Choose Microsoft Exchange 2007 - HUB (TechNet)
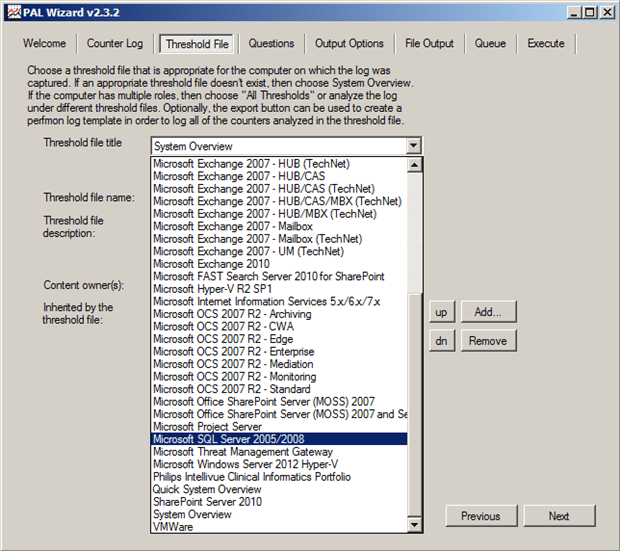 [x=279, y=164]
